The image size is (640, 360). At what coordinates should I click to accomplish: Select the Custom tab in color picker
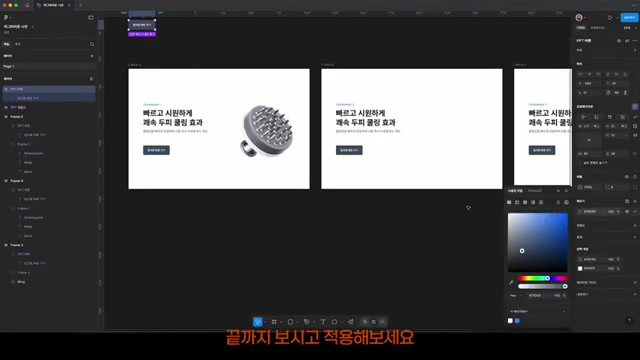[x=515, y=191]
